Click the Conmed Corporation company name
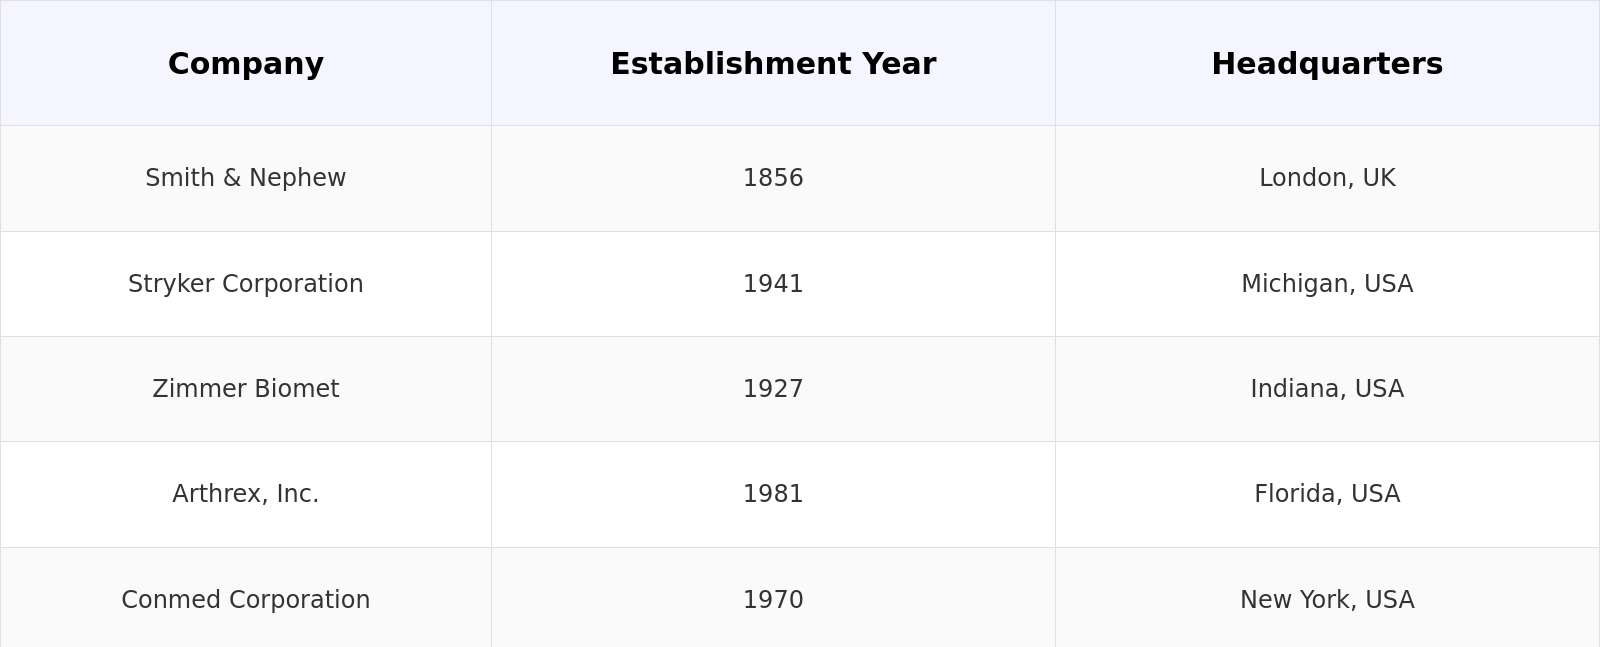 [x=246, y=600]
